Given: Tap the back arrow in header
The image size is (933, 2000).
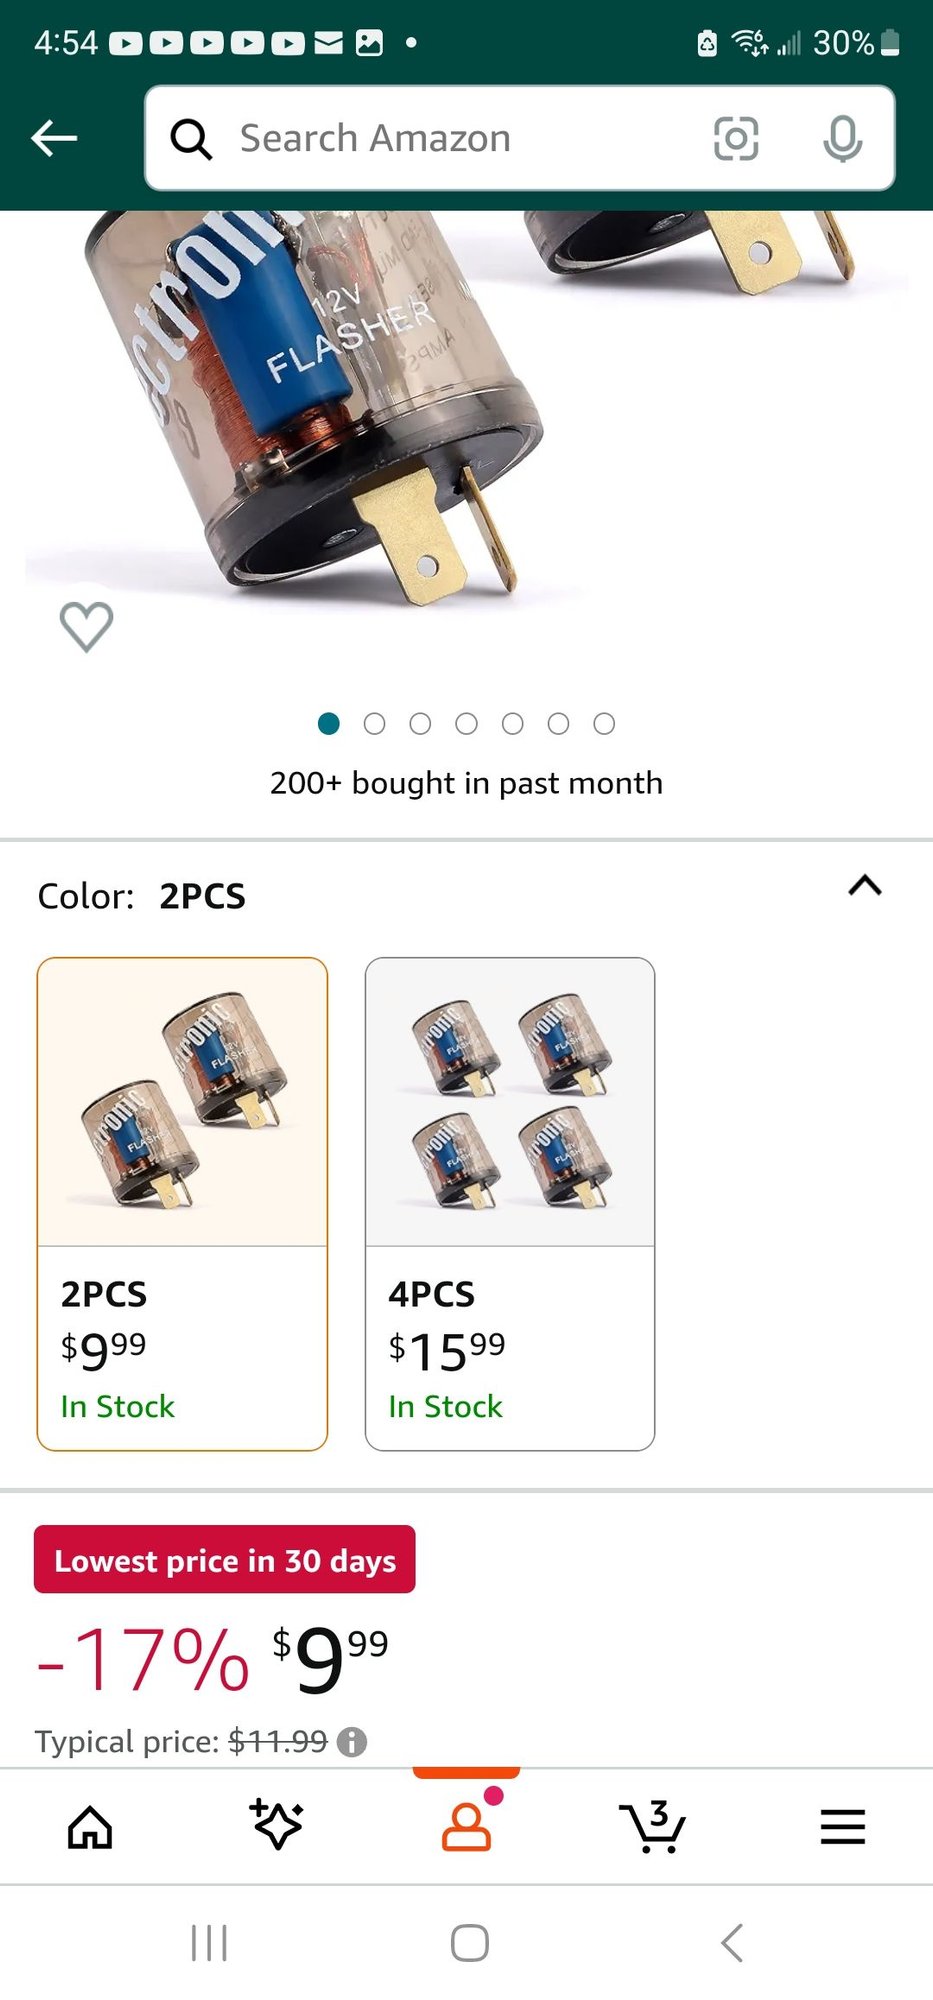Looking at the screenshot, I should 55,138.
